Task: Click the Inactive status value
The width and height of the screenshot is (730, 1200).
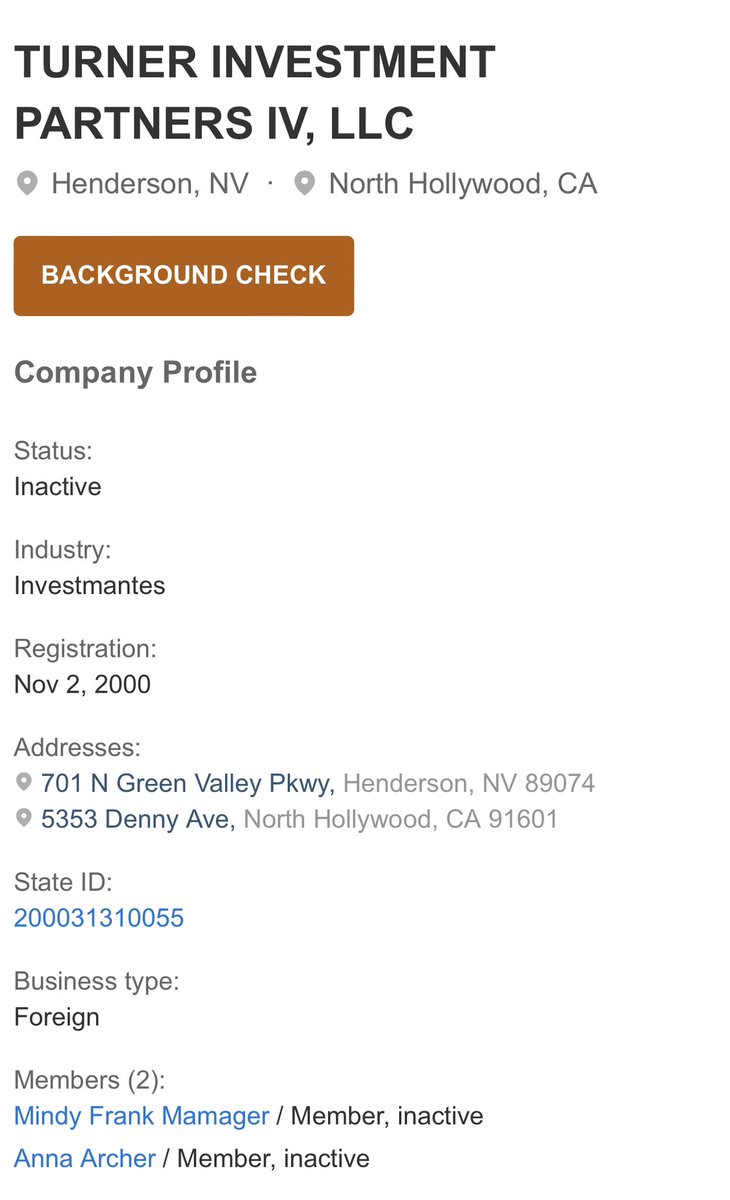Action: coord(58,487)
